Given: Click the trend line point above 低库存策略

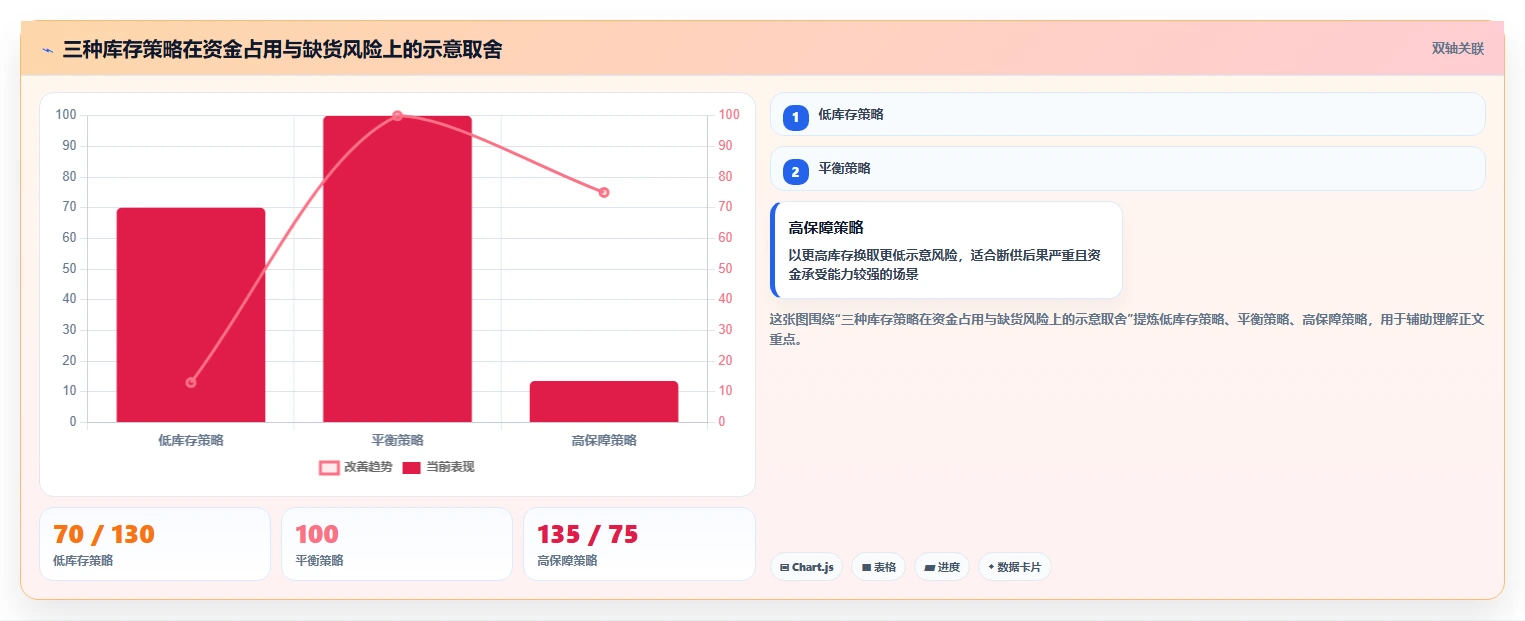Looking at the screenshot, I should pyautogui.click(x=191, y=382).
